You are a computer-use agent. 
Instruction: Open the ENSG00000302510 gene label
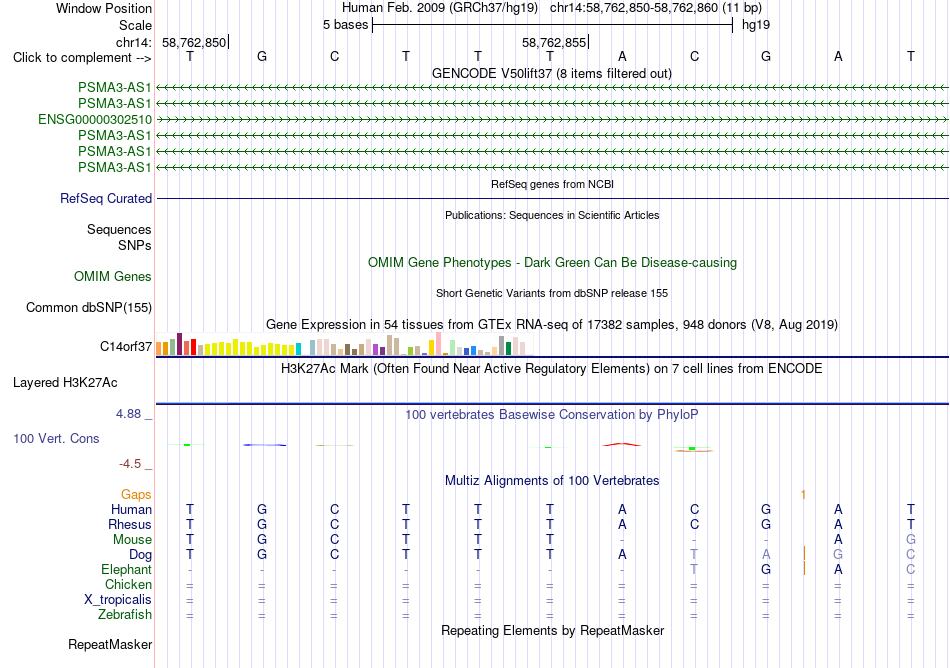click(95, 119)
